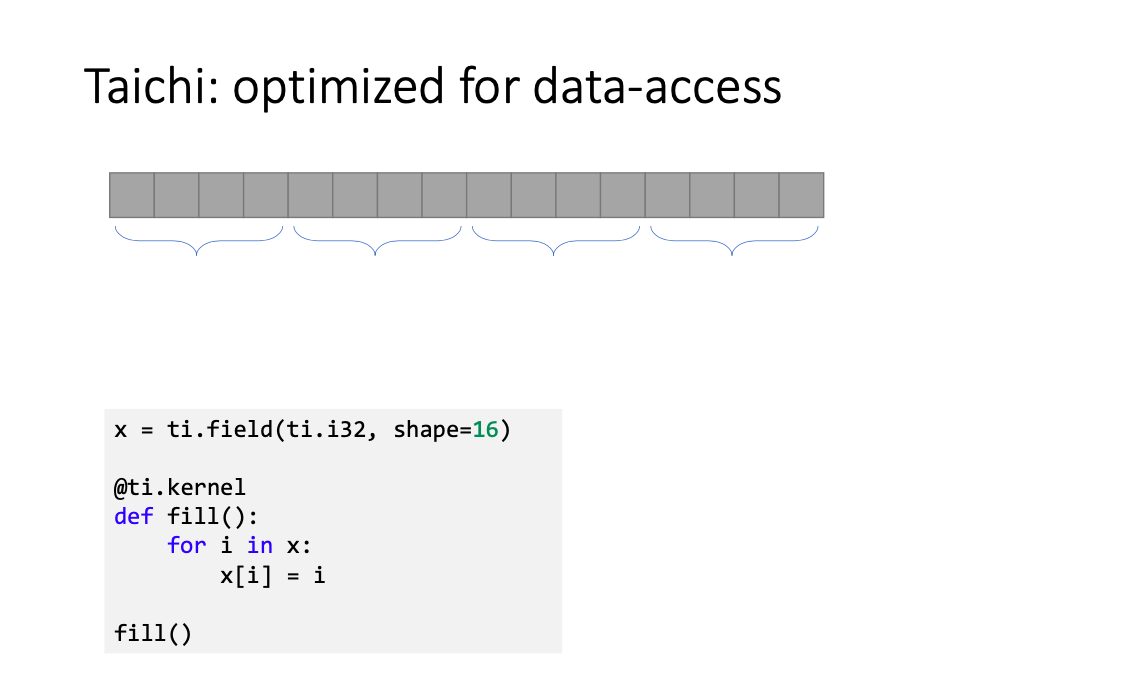Click the "@ti.kernel" decorator line
The width and height of the screenshot is (1134, 684).
coord(179,487)
